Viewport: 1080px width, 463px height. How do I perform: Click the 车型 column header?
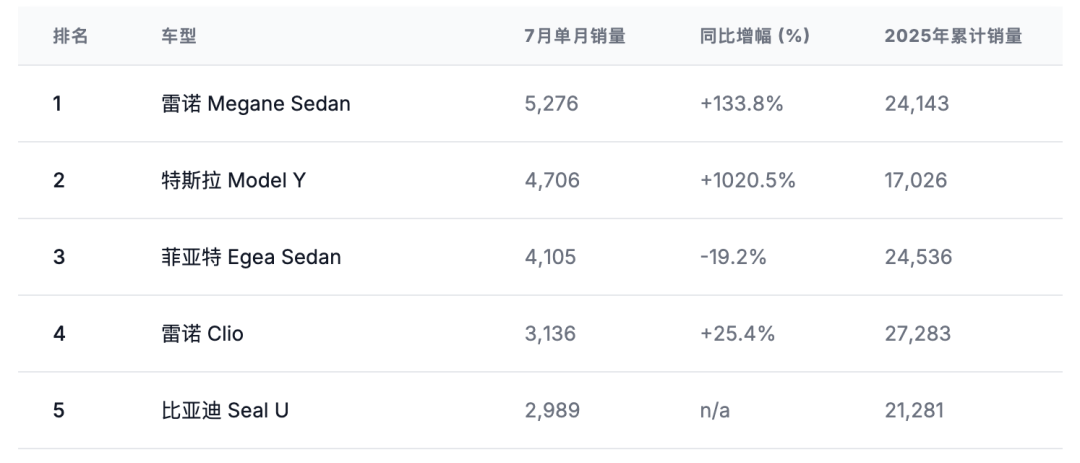[179, 36]
